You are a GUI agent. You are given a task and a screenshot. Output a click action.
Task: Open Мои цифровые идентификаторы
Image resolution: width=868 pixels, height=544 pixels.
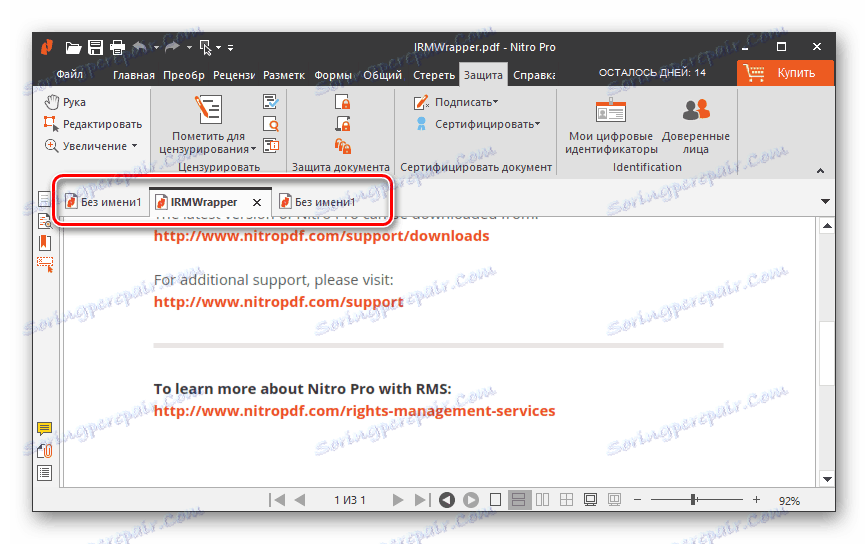click(611, 126)
